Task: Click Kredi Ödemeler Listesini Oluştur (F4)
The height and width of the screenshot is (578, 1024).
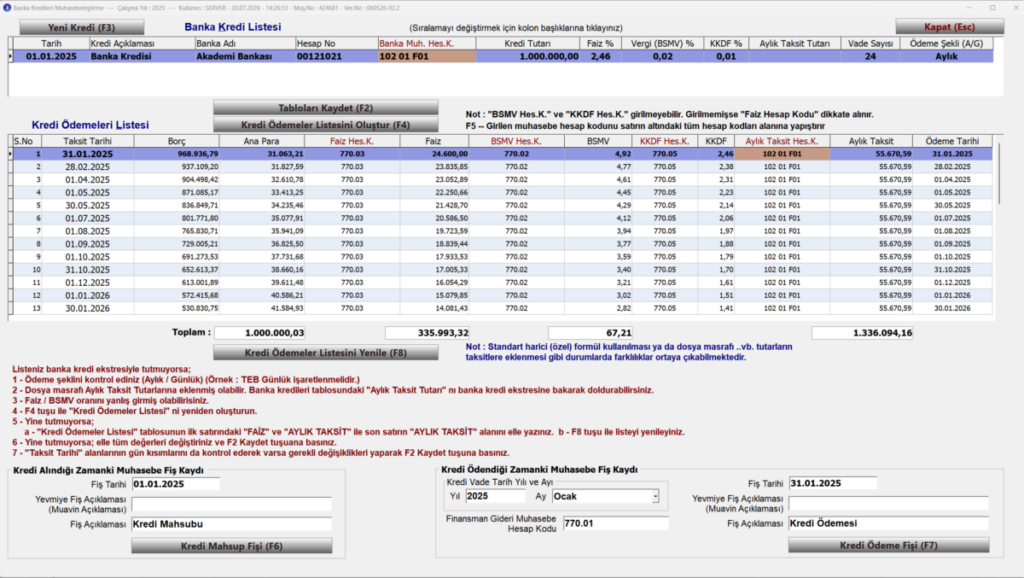Action: coord(325,125)
